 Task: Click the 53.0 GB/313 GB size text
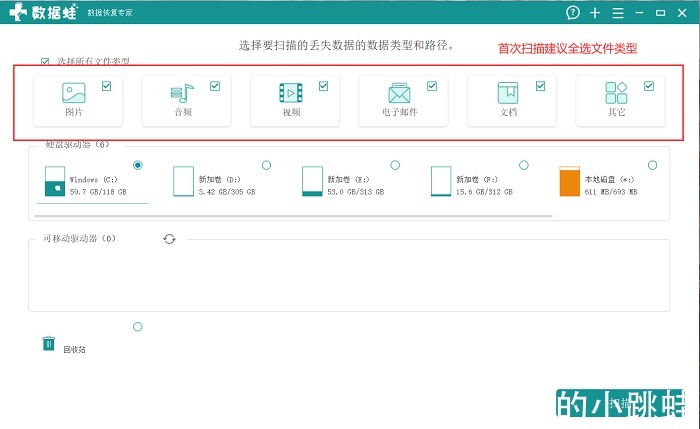point(356,192)
